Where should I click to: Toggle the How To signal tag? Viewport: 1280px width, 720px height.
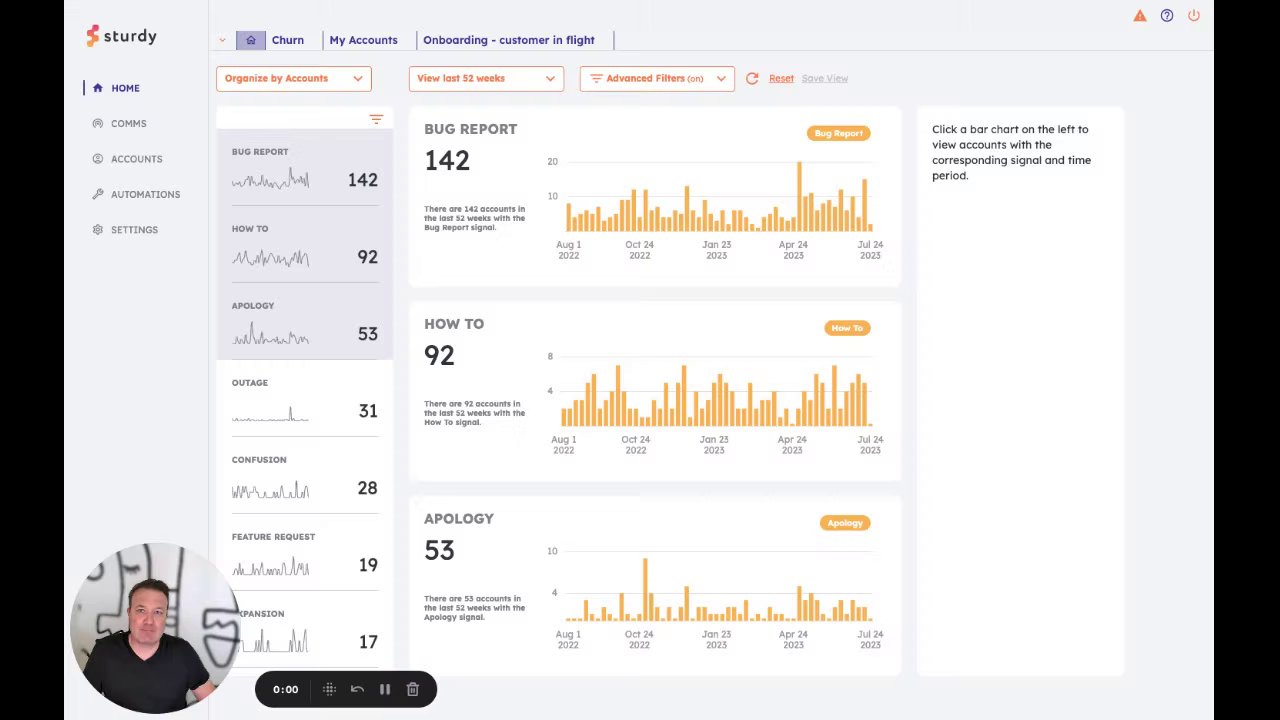click(846, 328)
